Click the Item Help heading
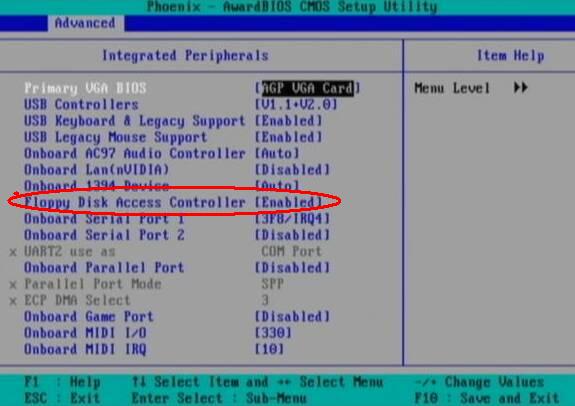The height and width of the screenshot is (406, 575). (x=510, y=56)
